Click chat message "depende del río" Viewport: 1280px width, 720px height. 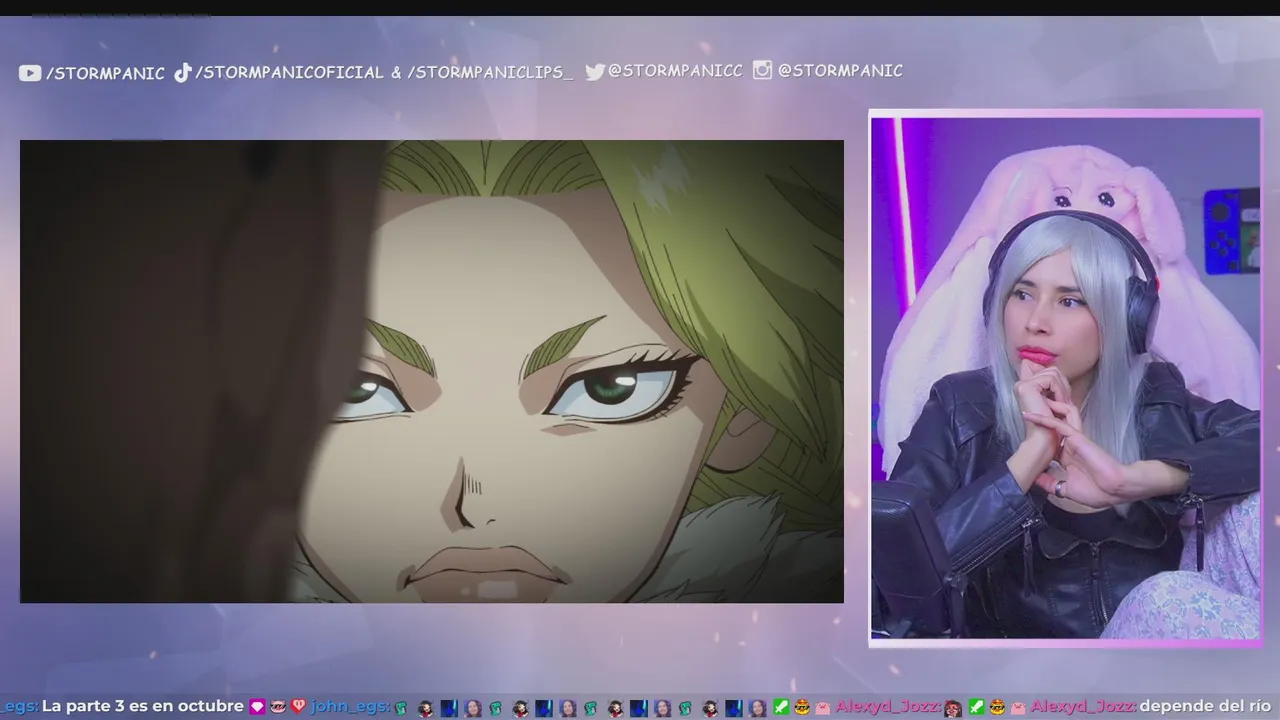tap(1207, 706)
